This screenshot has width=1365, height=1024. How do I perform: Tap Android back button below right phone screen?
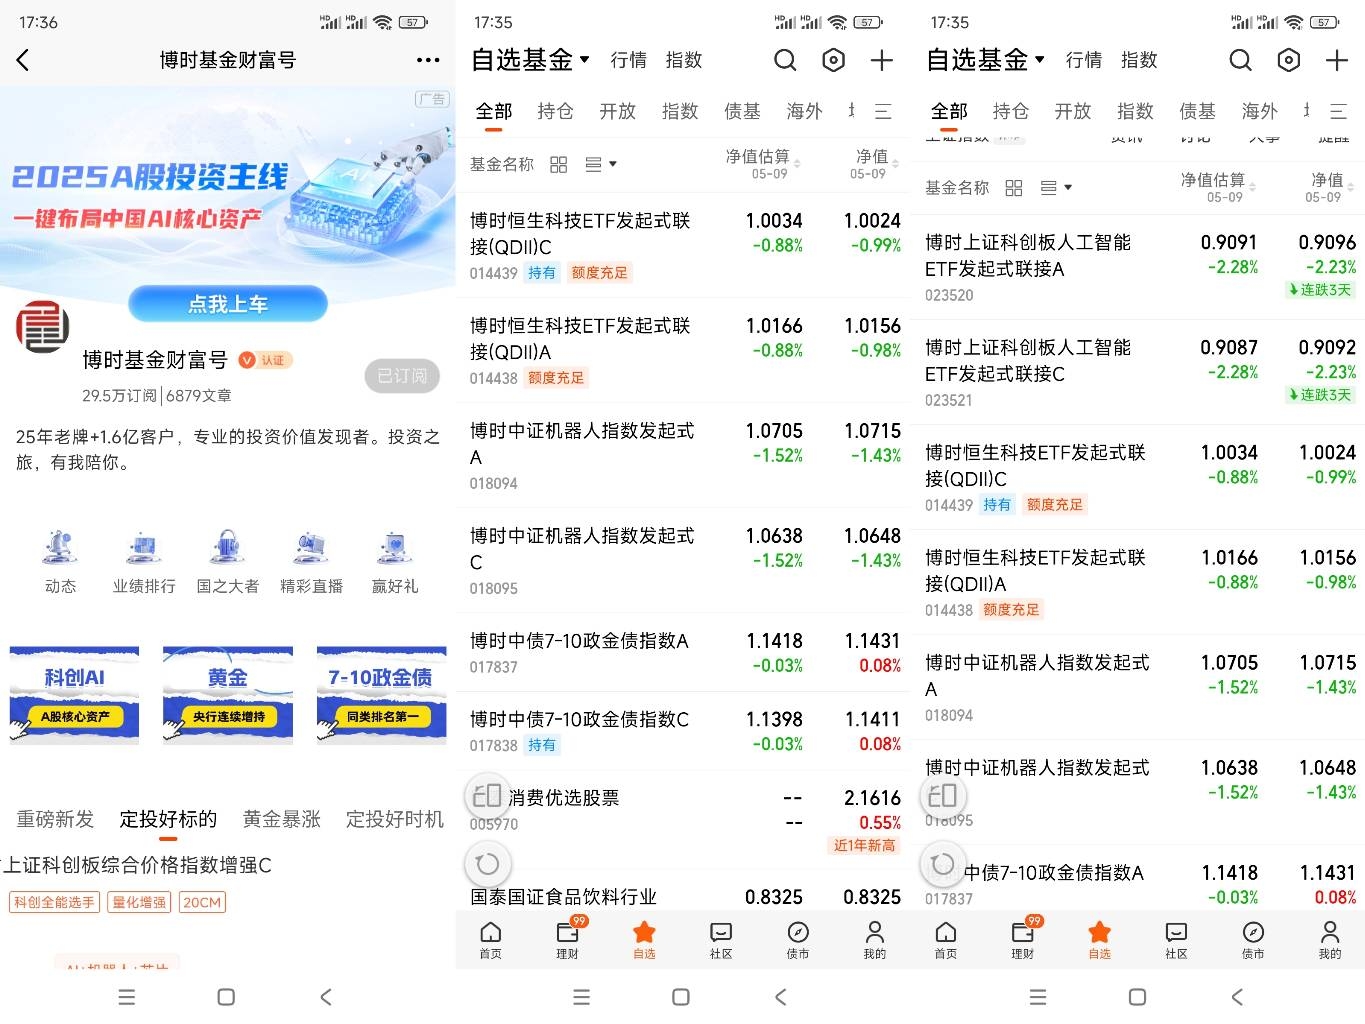[1237, 997]
